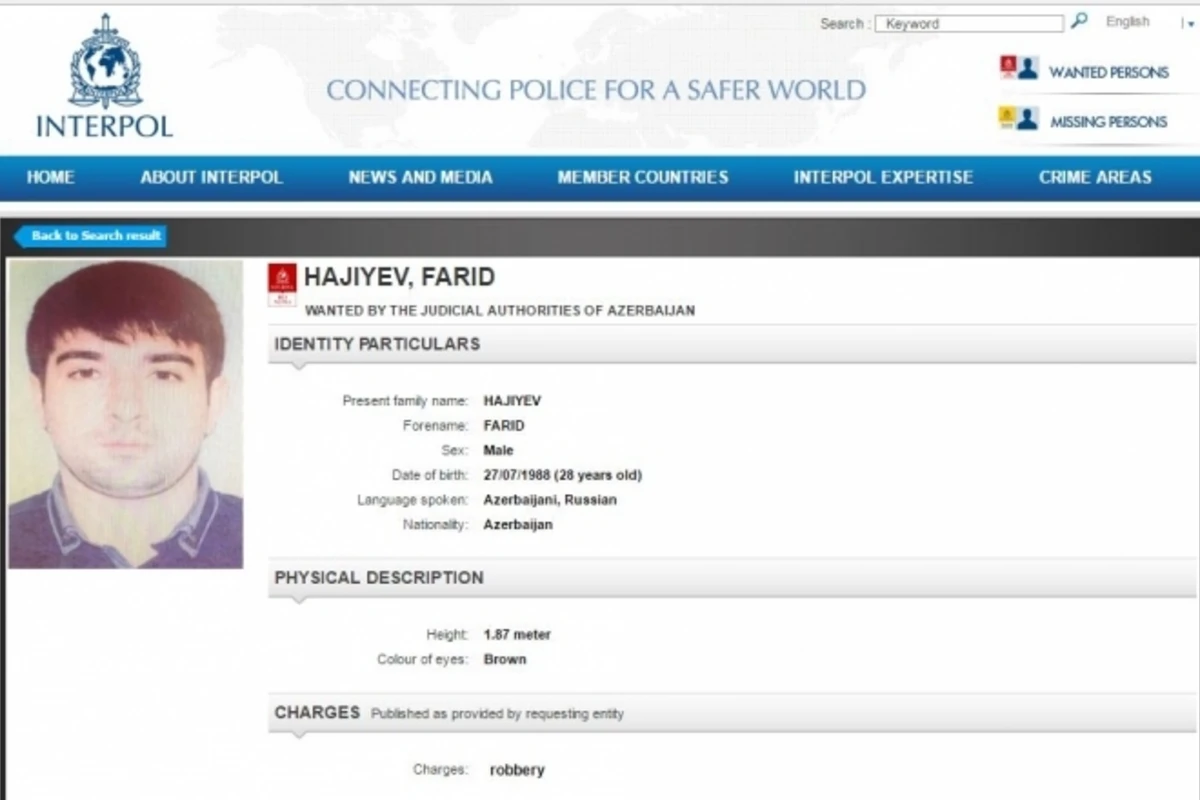Click the "Colour of eyes:" label
1200x800 pixels.
[x=423, y=660]
